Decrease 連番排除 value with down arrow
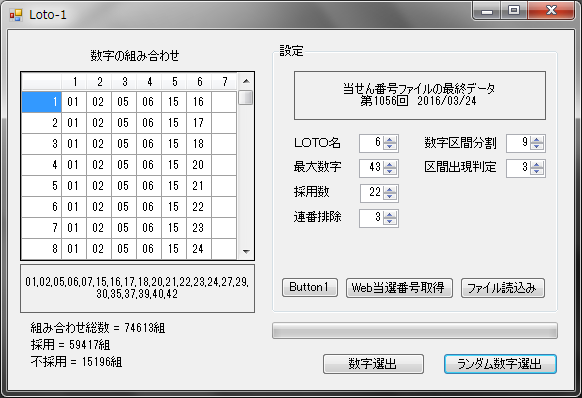Screen dimensions: 582x398 (390, 221)
